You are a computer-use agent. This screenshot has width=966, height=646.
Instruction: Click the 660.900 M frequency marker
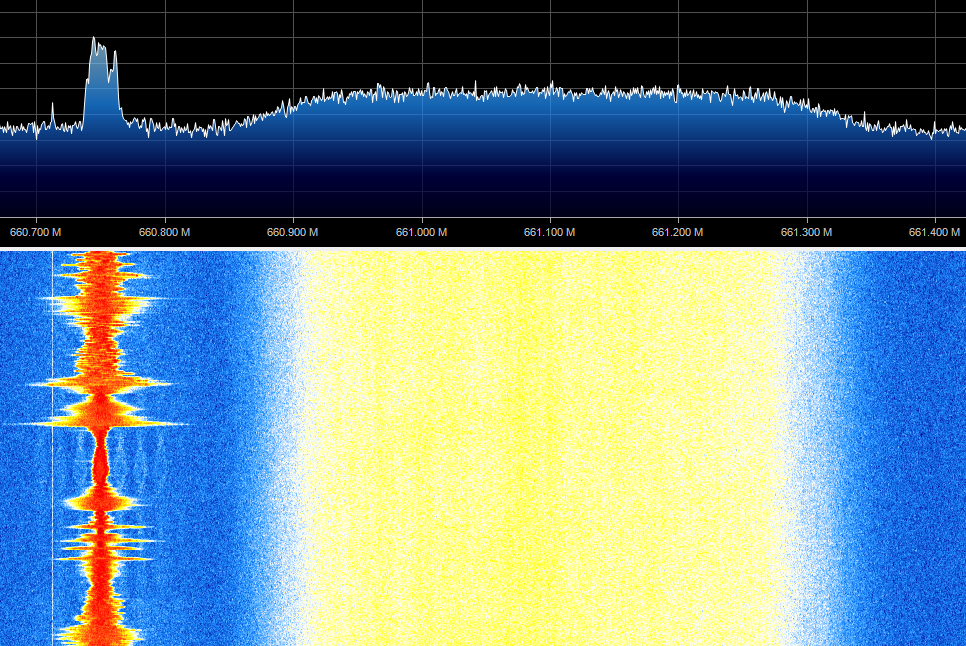coord(293,232)
